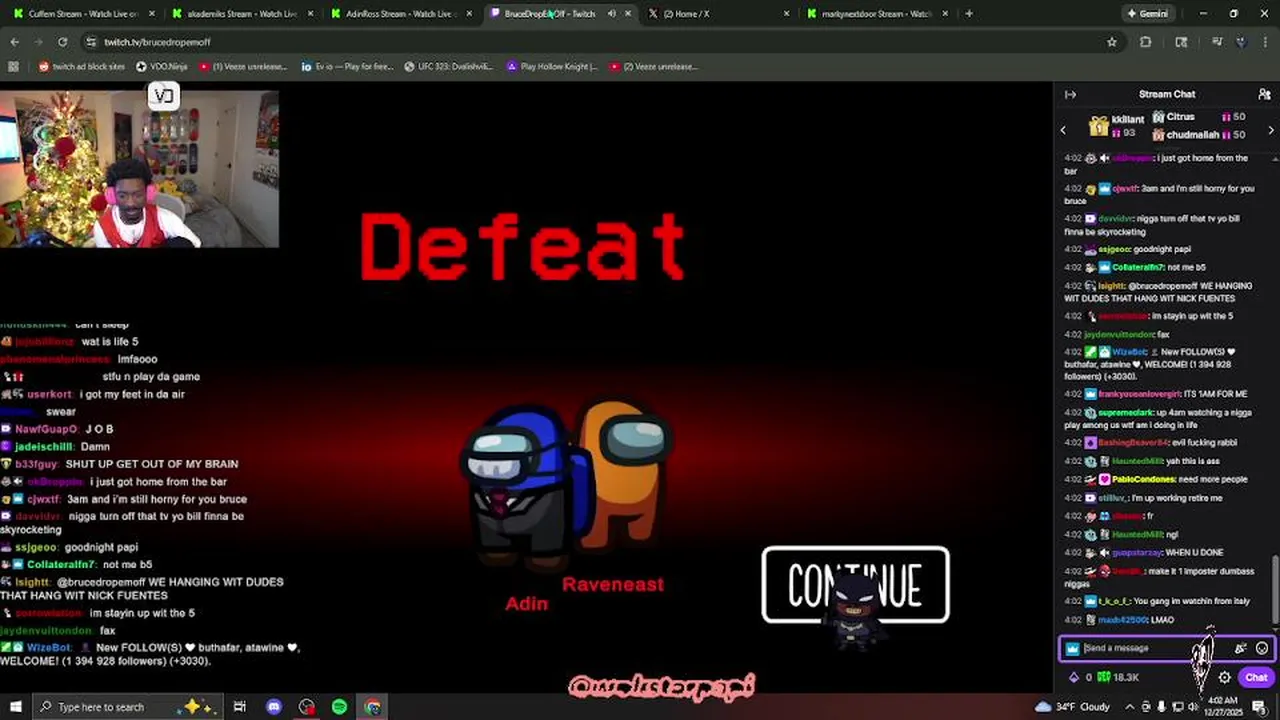Click 'Stream Chat' header title
The width and height of the screenshot is (1280, 720).
tap(1167, 94)
